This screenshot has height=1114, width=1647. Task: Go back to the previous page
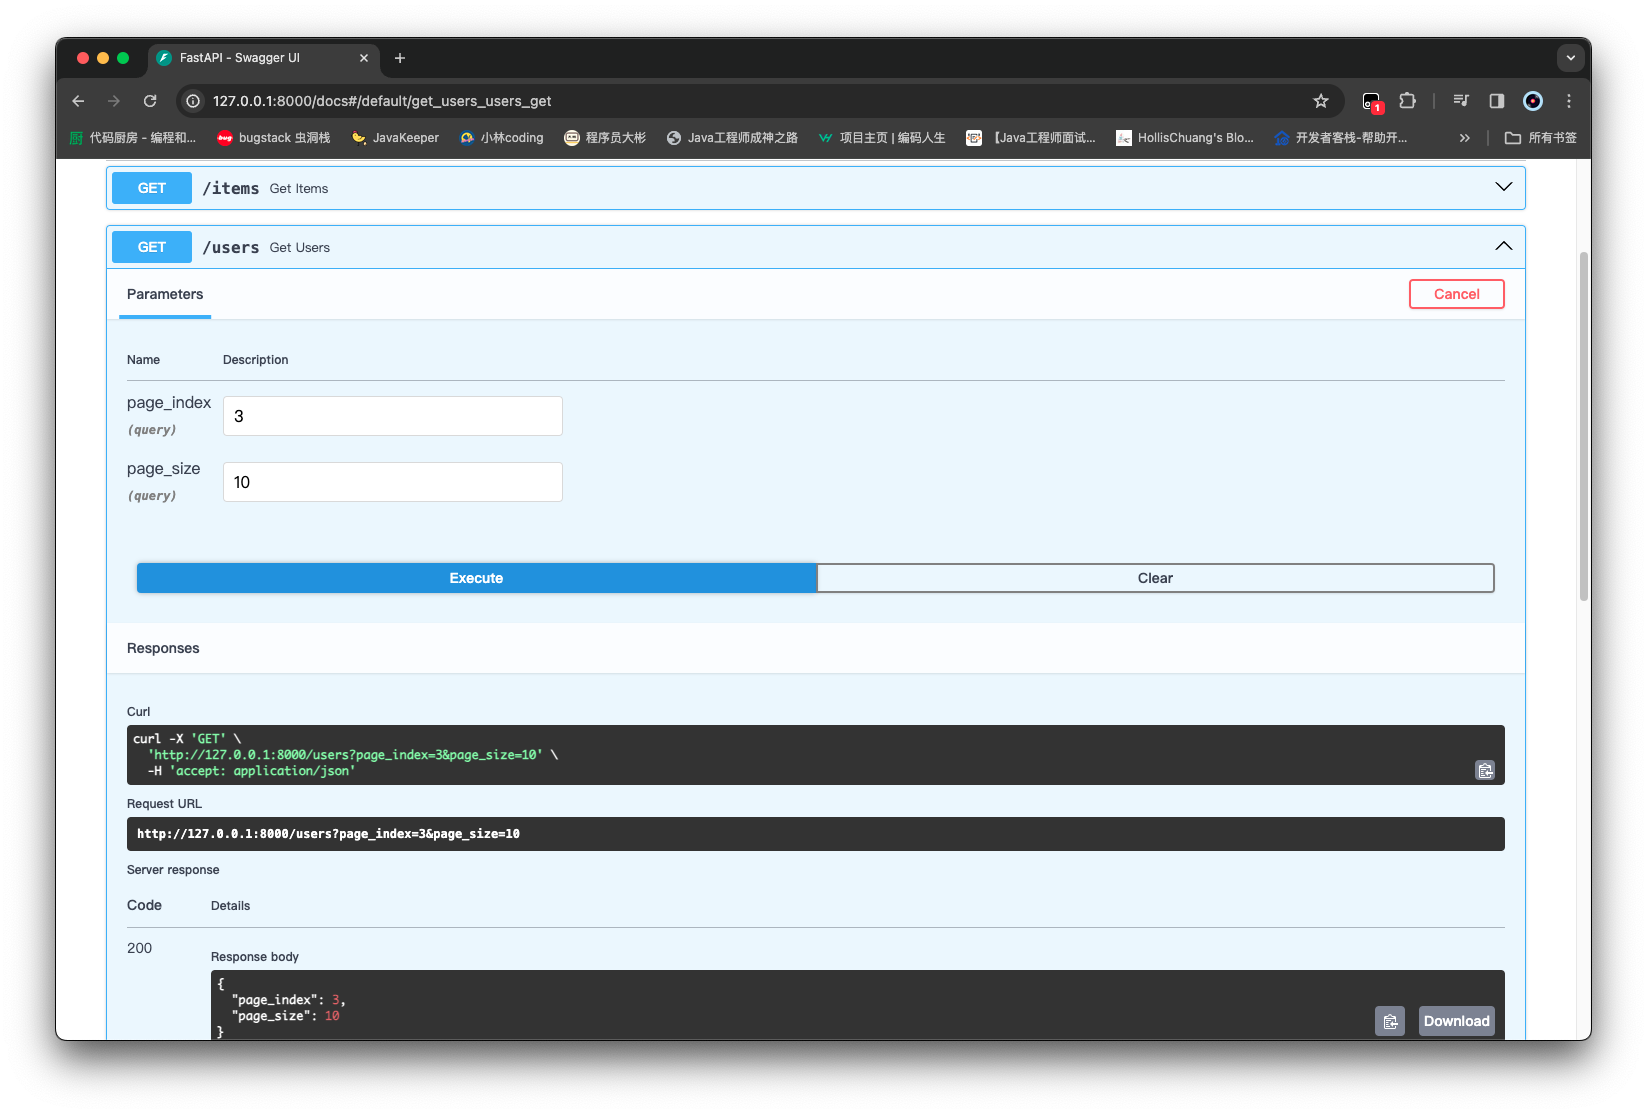click(78, 101)
